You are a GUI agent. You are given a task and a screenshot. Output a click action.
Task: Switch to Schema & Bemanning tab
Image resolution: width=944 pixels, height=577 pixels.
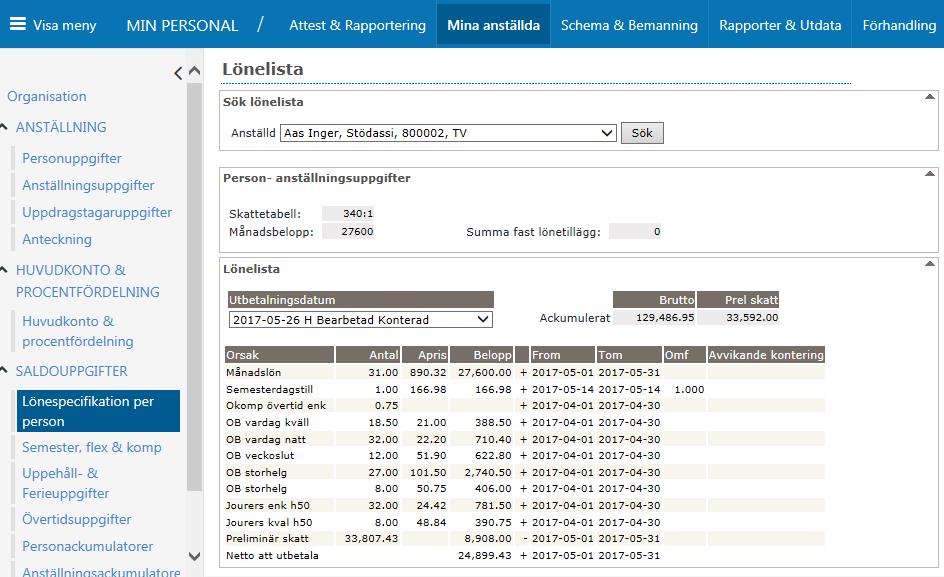coord(630,25)
